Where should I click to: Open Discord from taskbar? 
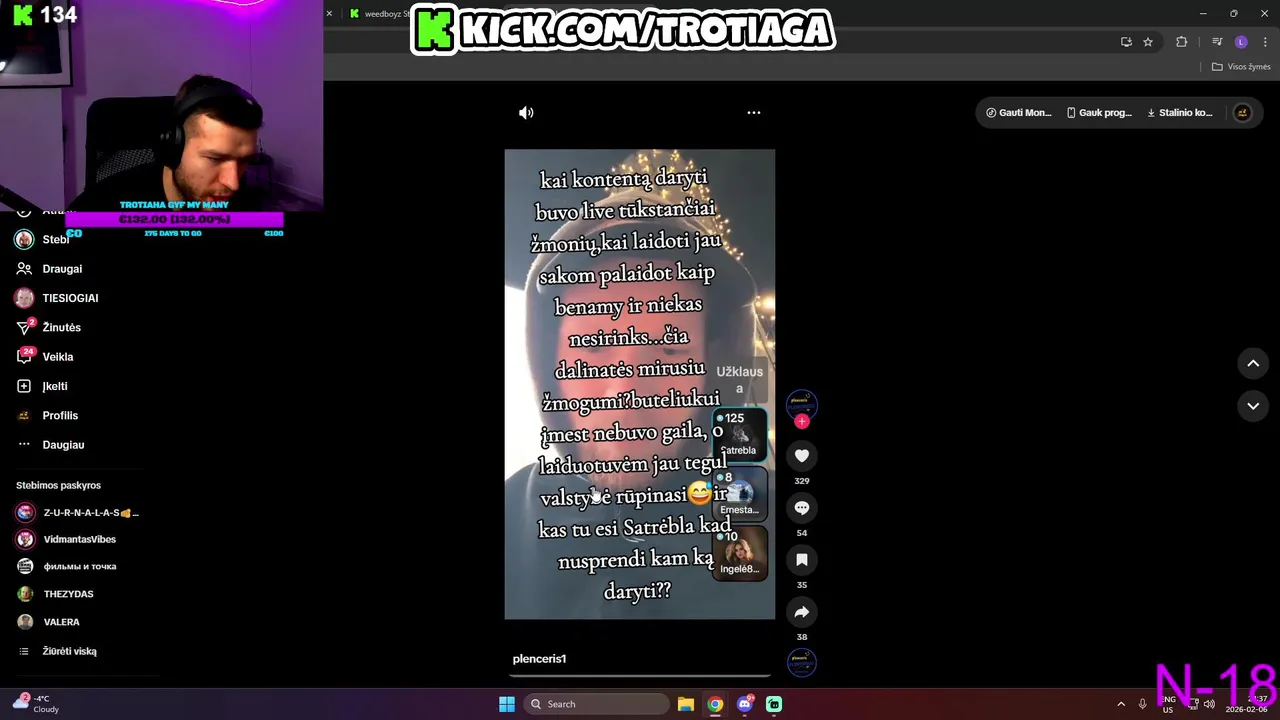coord(745,704)
